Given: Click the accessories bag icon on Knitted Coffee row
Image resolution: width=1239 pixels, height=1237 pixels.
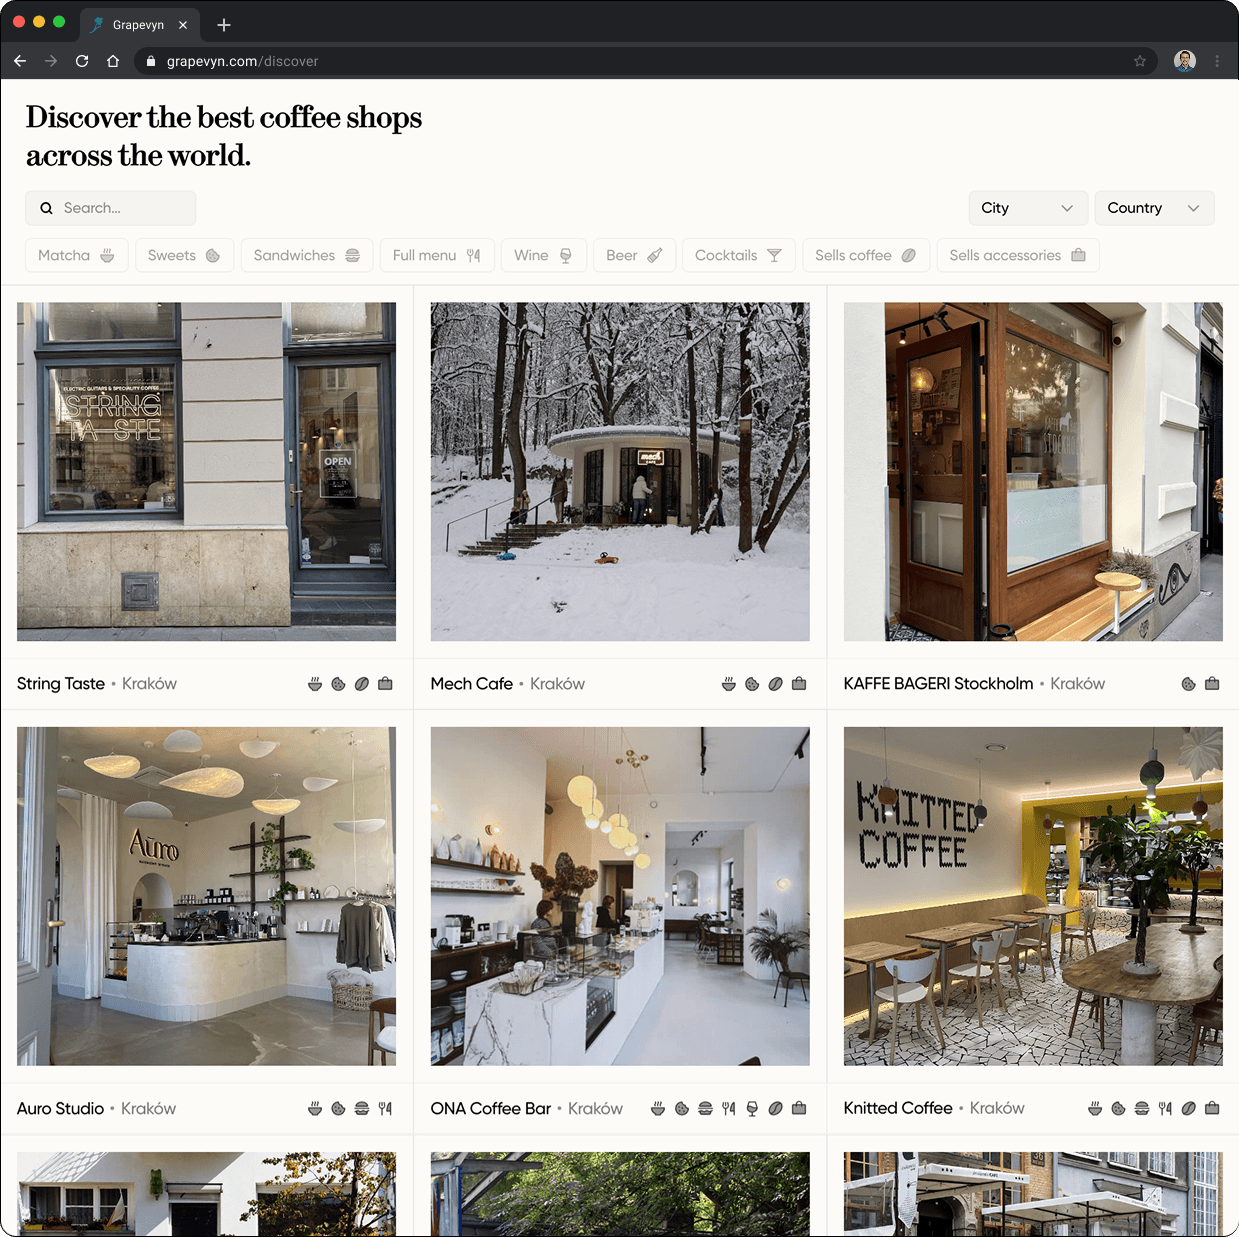Looking at the screenshot, I should [x=1212, y=1108].
